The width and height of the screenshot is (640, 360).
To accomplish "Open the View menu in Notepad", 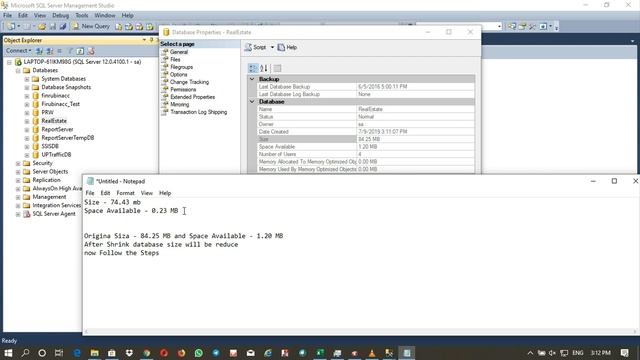I will coord(147,193).
